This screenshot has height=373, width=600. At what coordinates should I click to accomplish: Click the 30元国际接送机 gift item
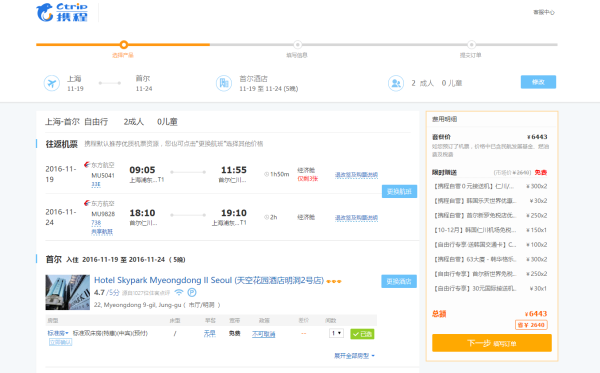coord(491,288)
